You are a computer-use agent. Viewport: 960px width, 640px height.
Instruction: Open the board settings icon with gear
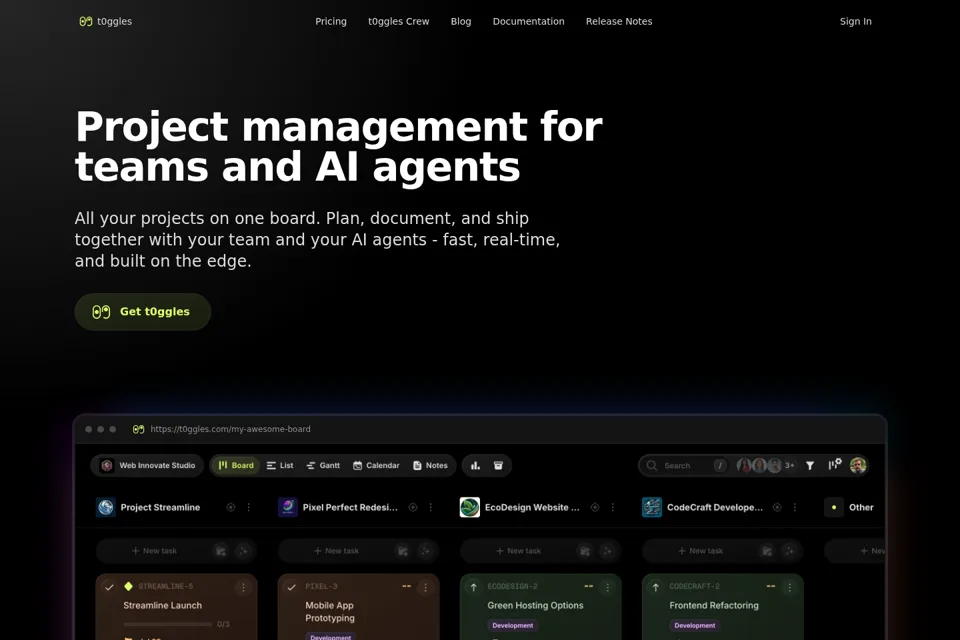pyautogui.click(x=834, y=465)
